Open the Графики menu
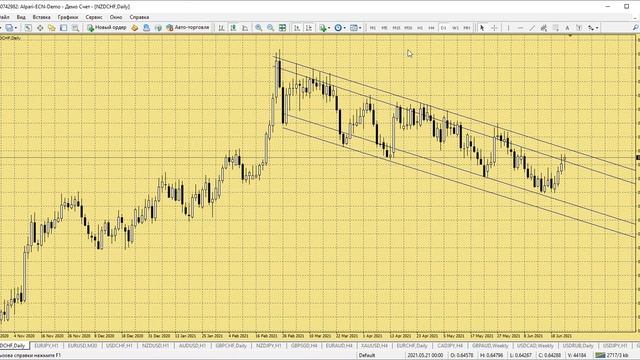 click(x=68, y=17)
